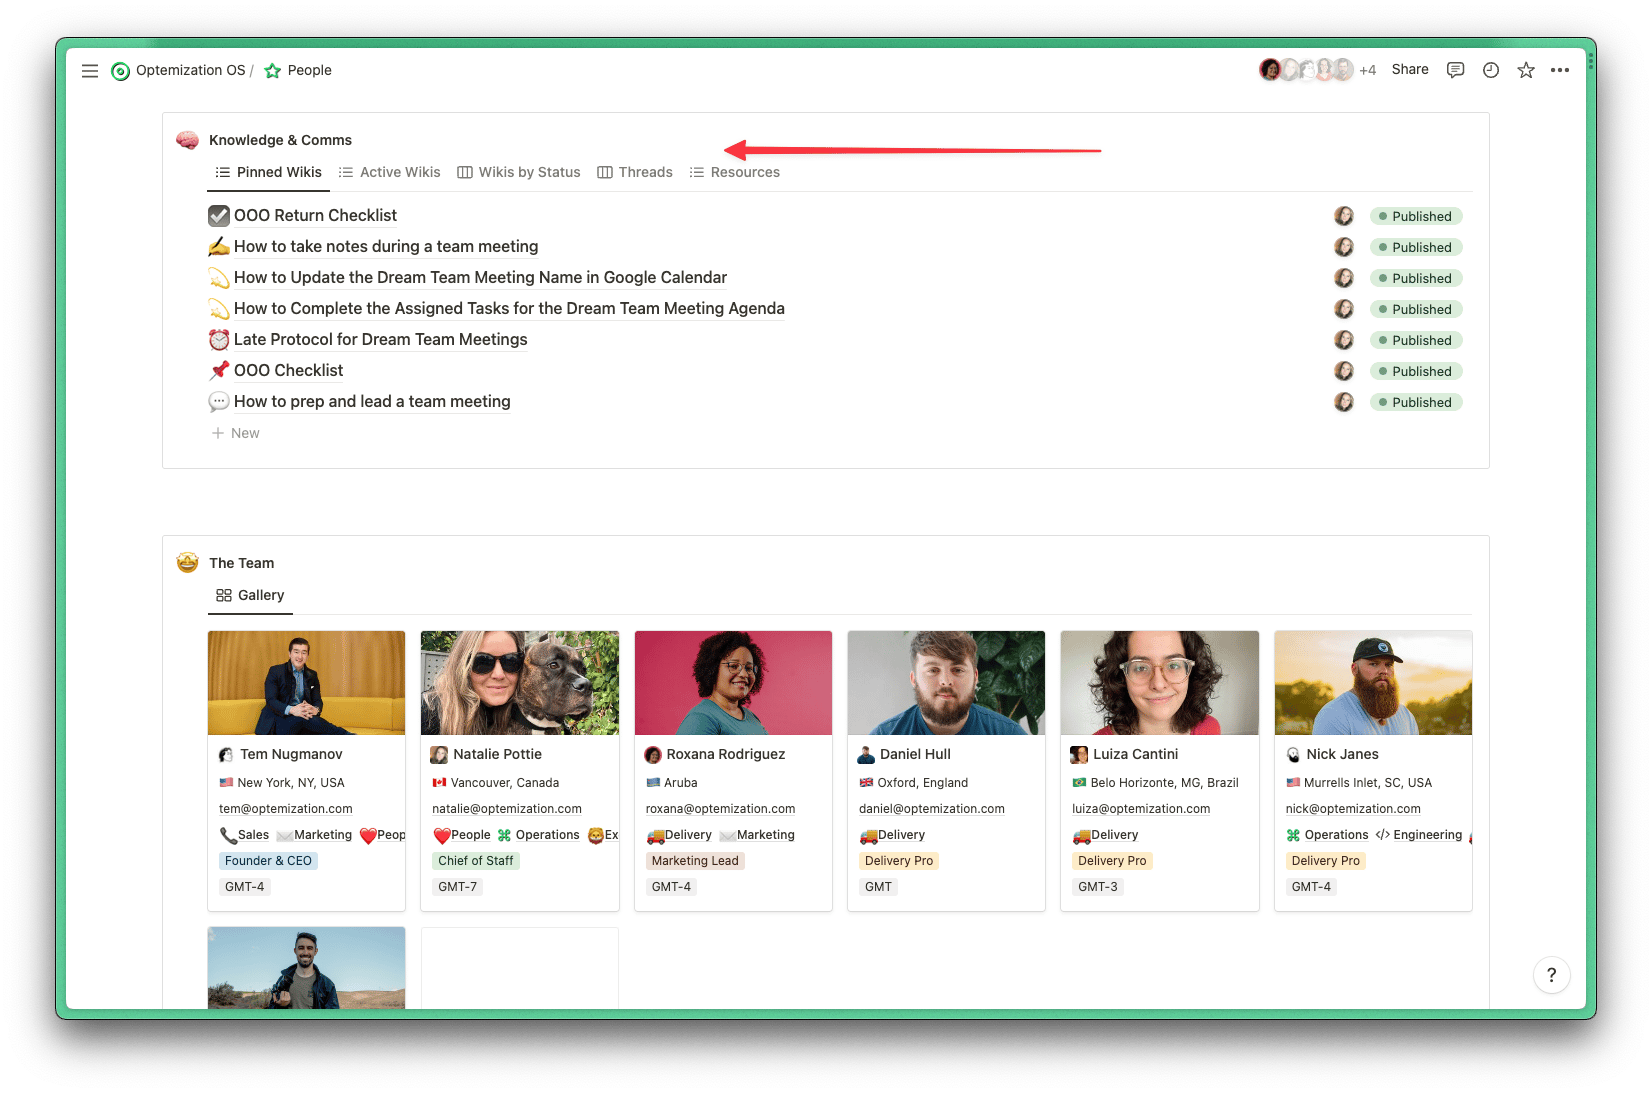This screenshot has width=1652, height=1093.
Task: Open OOO Return Checklist page
Action: tap(315, 216)
